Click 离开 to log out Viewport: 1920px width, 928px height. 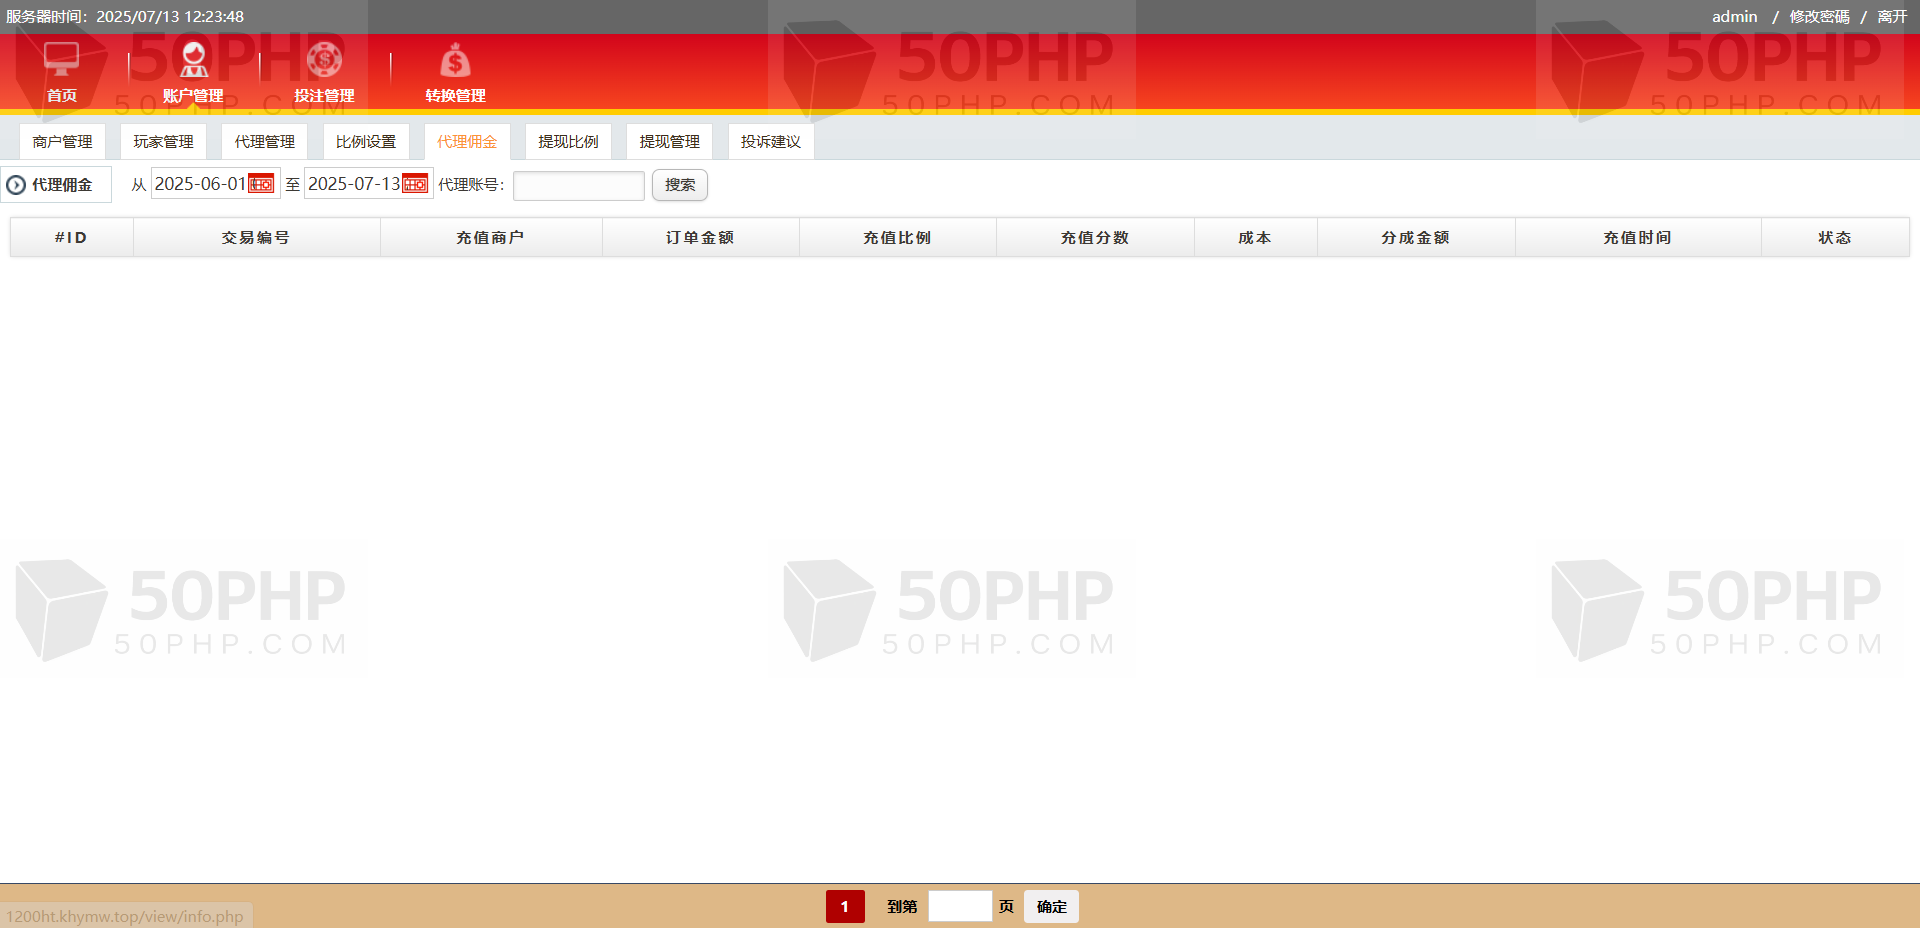click(1892, 17)
